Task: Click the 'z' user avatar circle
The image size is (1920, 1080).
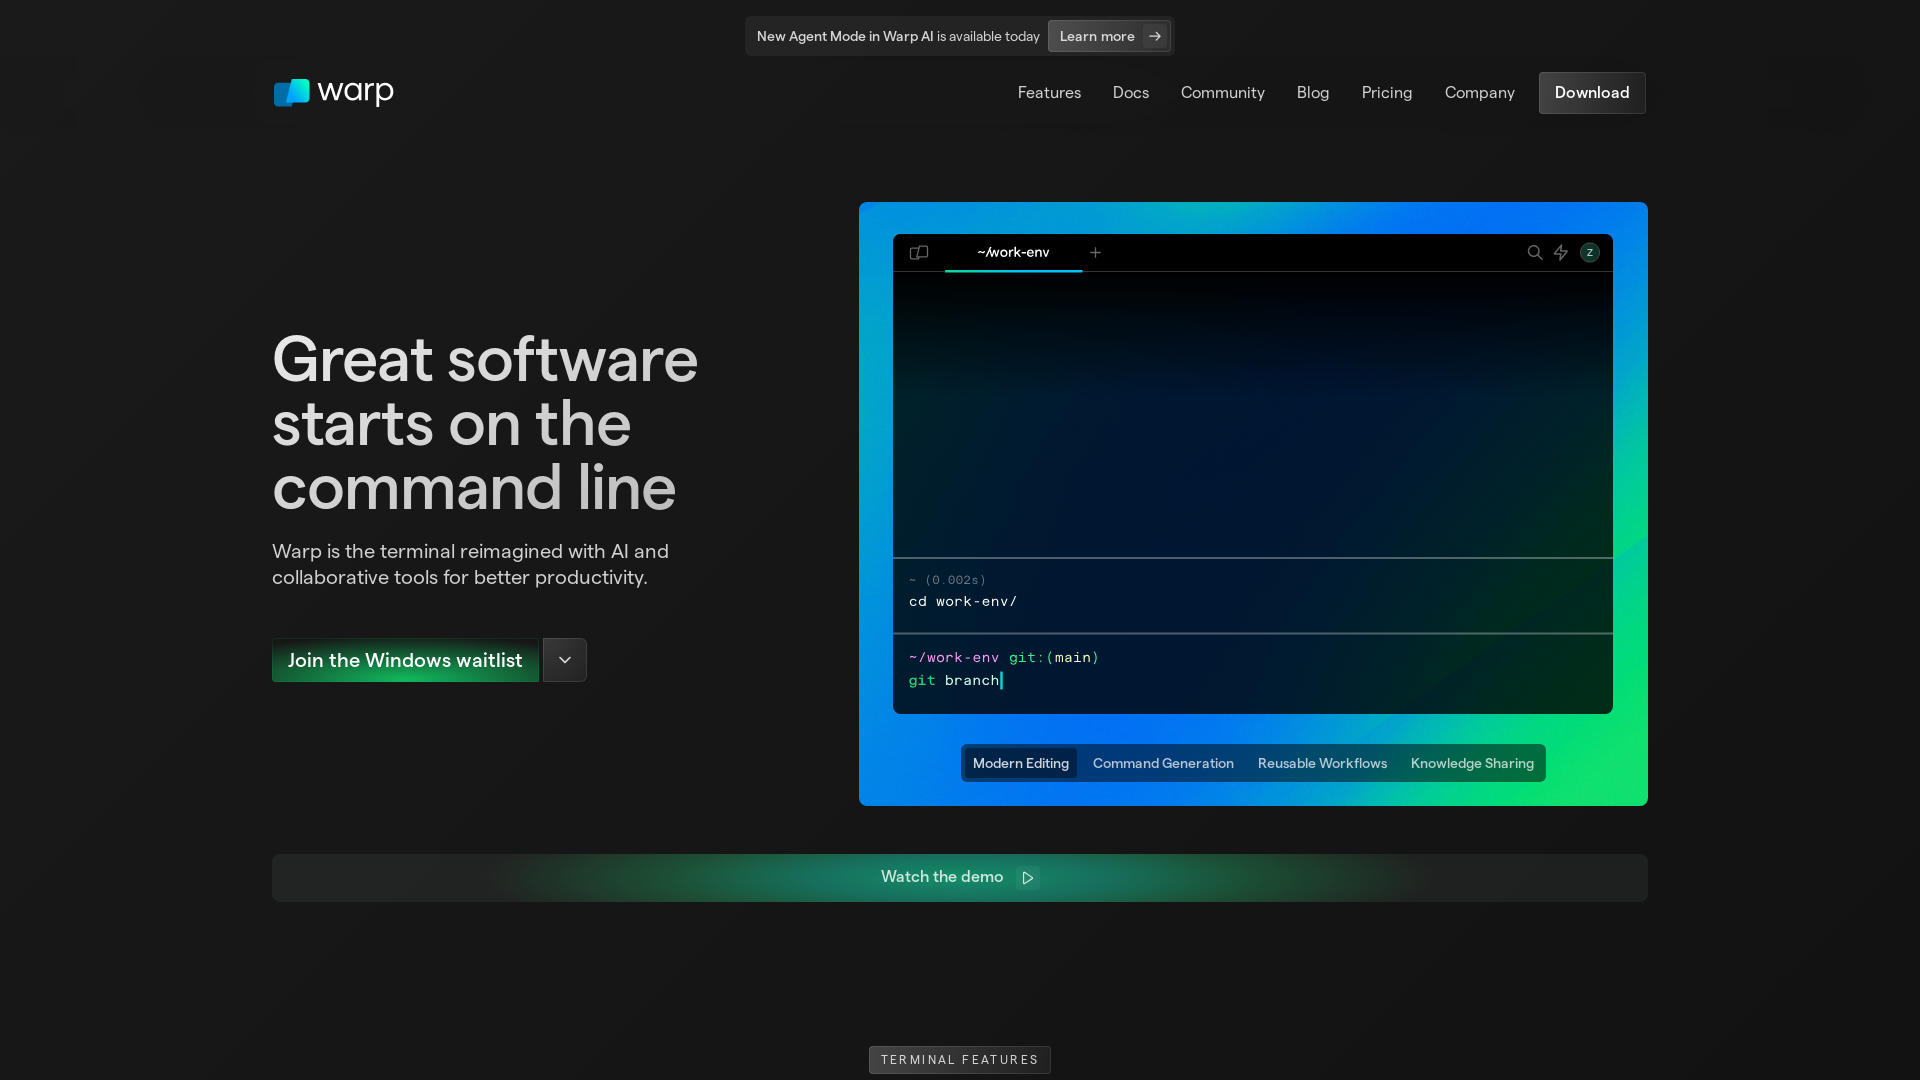Action: pos(1588,253)
